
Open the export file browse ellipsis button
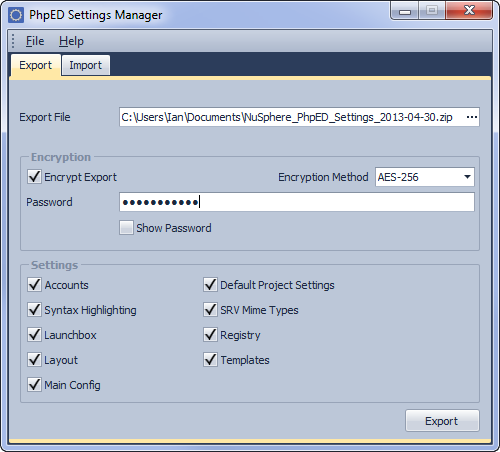pyautogui.click(x=472, y=117)
